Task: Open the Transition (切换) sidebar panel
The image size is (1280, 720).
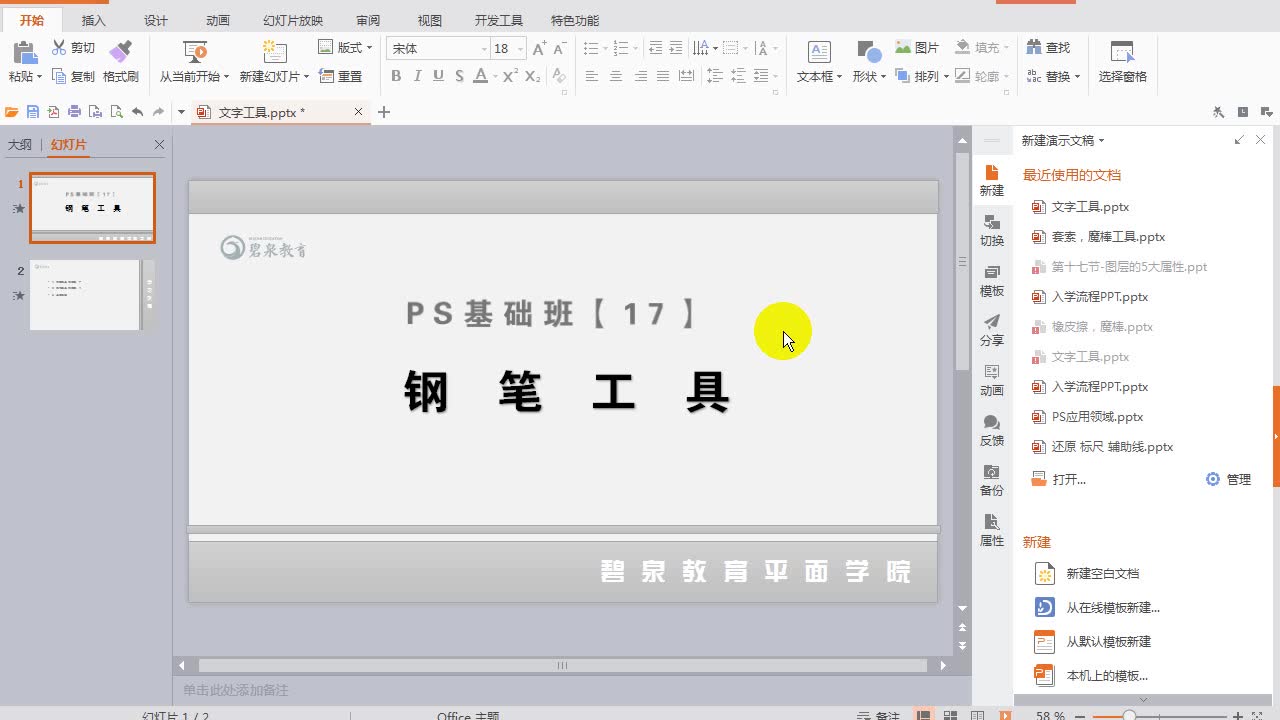Action: [992, 231]
